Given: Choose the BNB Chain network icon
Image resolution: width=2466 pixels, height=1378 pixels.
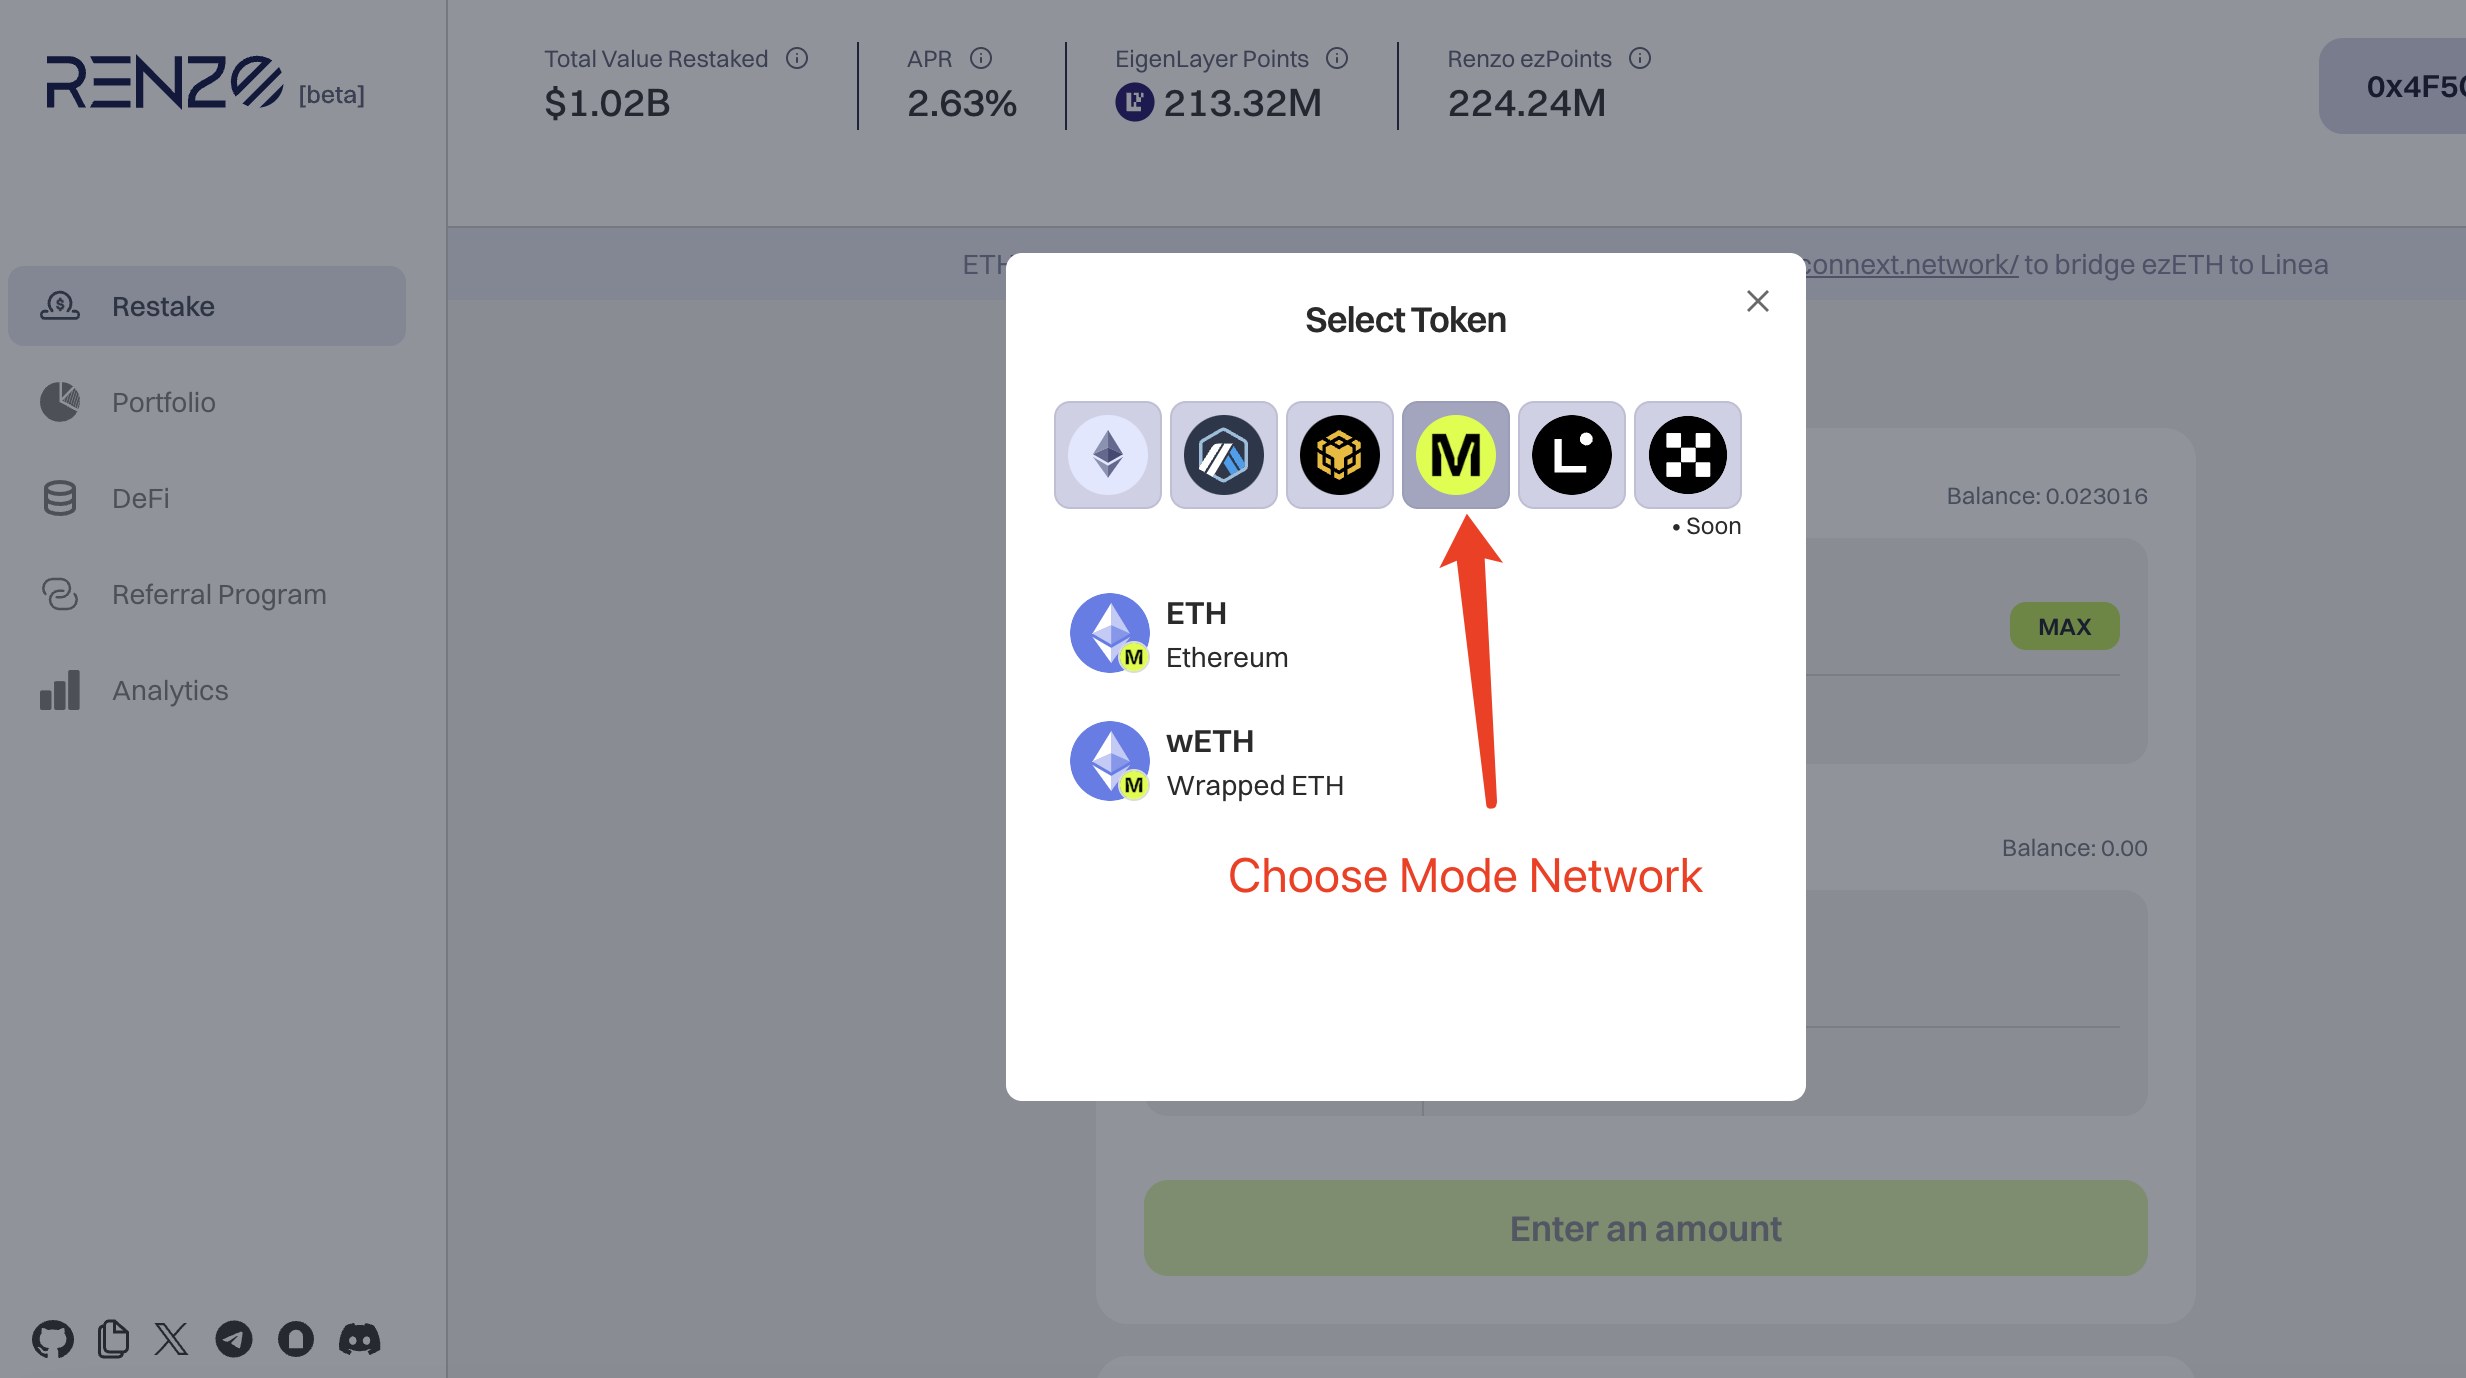Looking at the screenshot, I should [1339, 455].
